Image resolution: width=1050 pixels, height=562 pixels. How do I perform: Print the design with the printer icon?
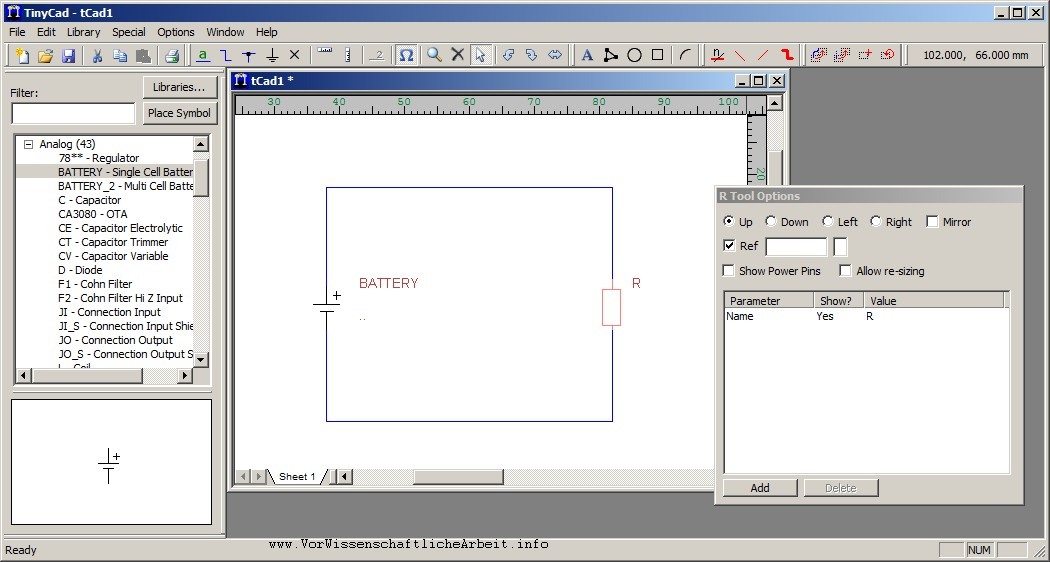[x=172, y=56]
